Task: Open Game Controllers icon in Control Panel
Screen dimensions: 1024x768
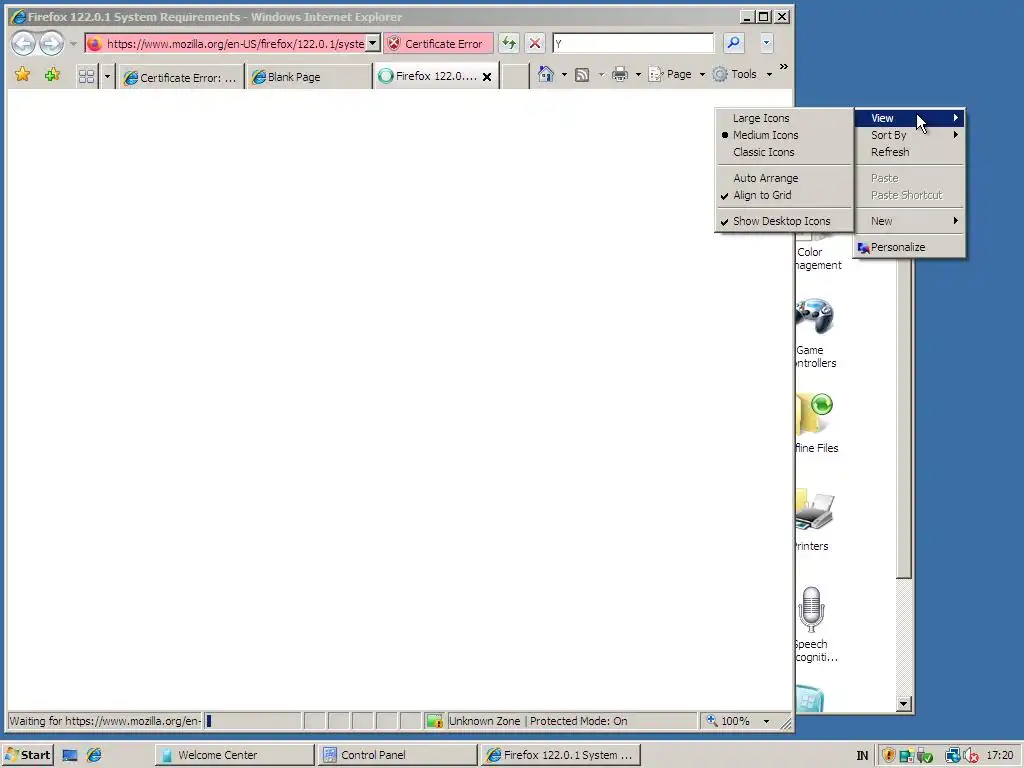Action: point(815,333)
